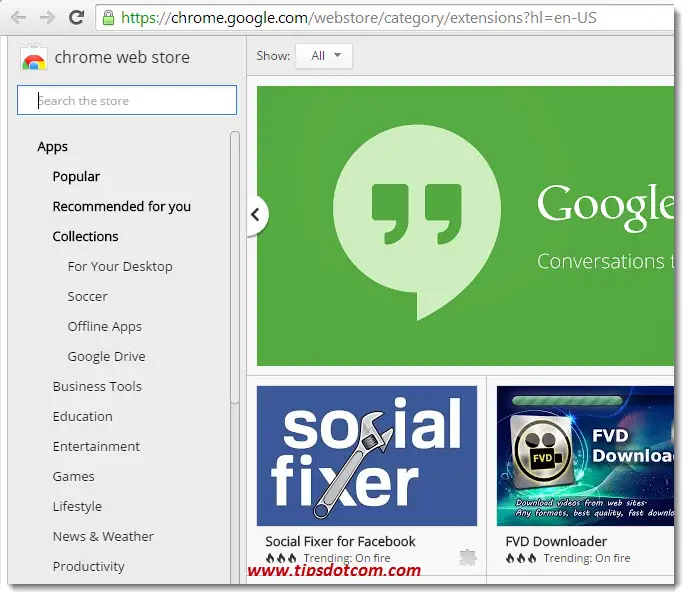Select the Productivity category

coord(89,566)
